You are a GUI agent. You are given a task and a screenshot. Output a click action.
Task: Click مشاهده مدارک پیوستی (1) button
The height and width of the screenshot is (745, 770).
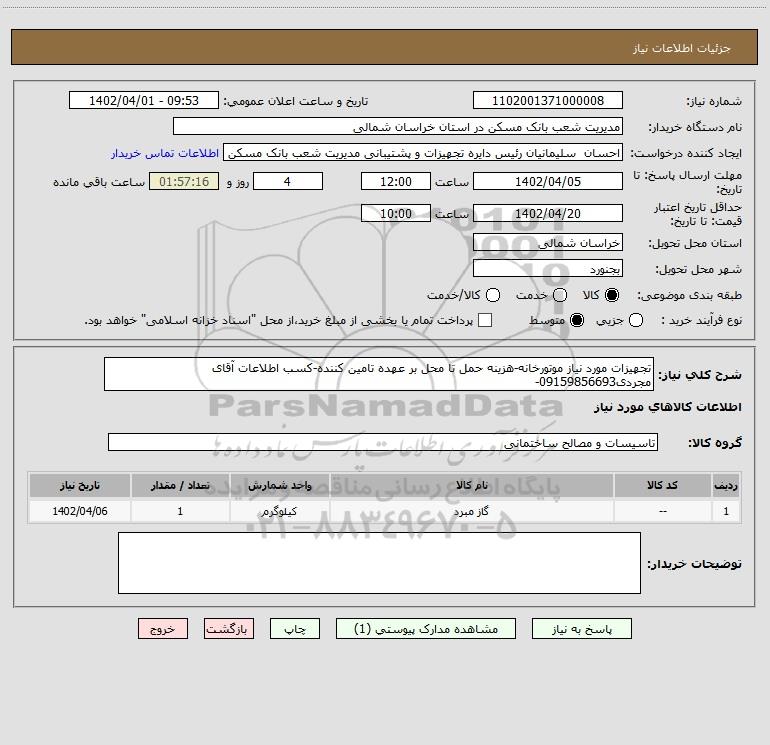pos(426,629)
